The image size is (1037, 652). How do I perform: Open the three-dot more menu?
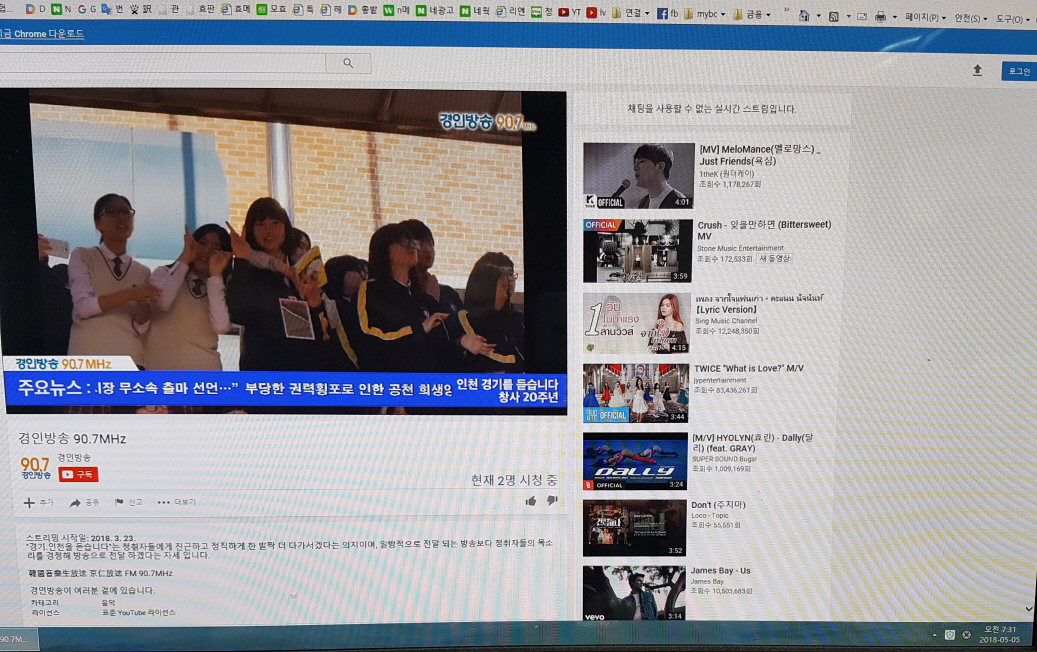coord(163,503)
